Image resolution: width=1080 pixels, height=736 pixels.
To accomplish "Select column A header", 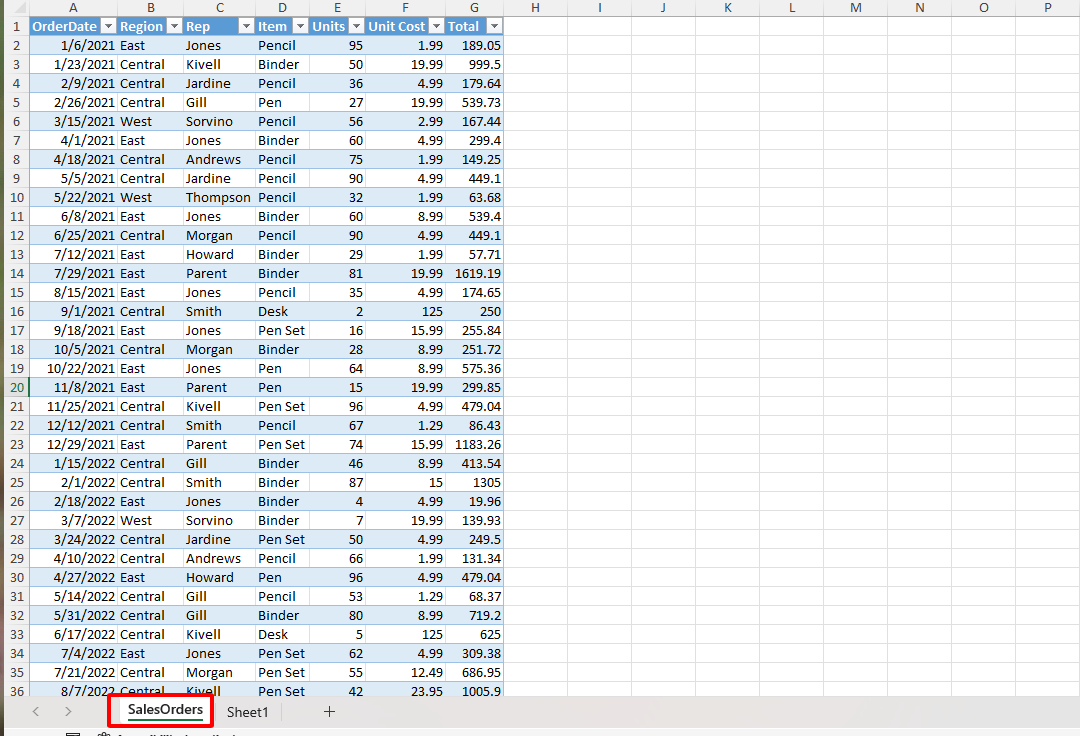I will coord(73,8).
